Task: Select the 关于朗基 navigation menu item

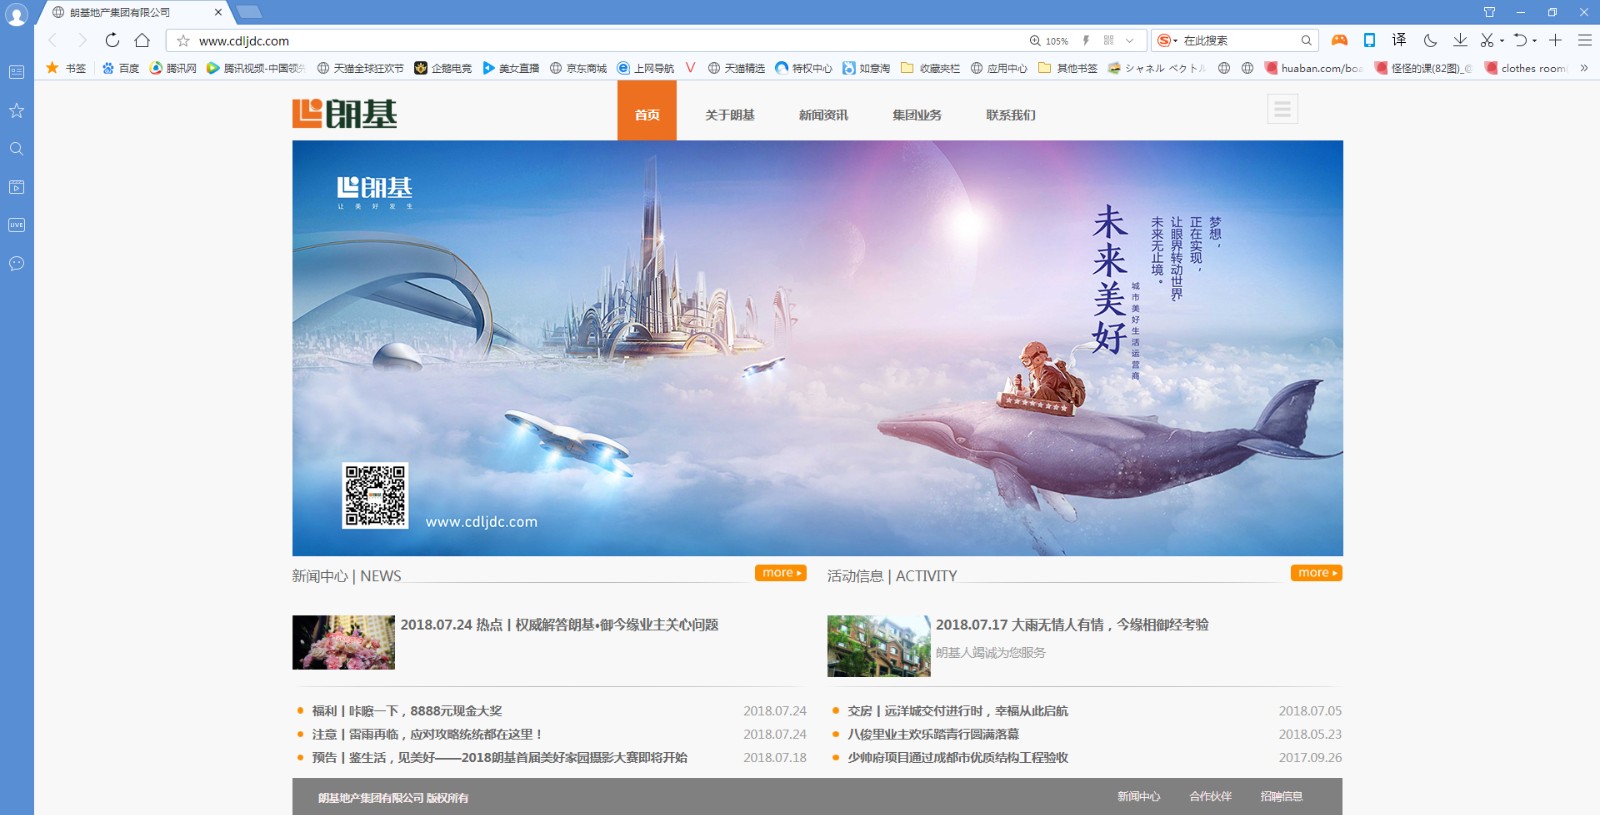Action: pyautogui.click(x=729, y=115)
